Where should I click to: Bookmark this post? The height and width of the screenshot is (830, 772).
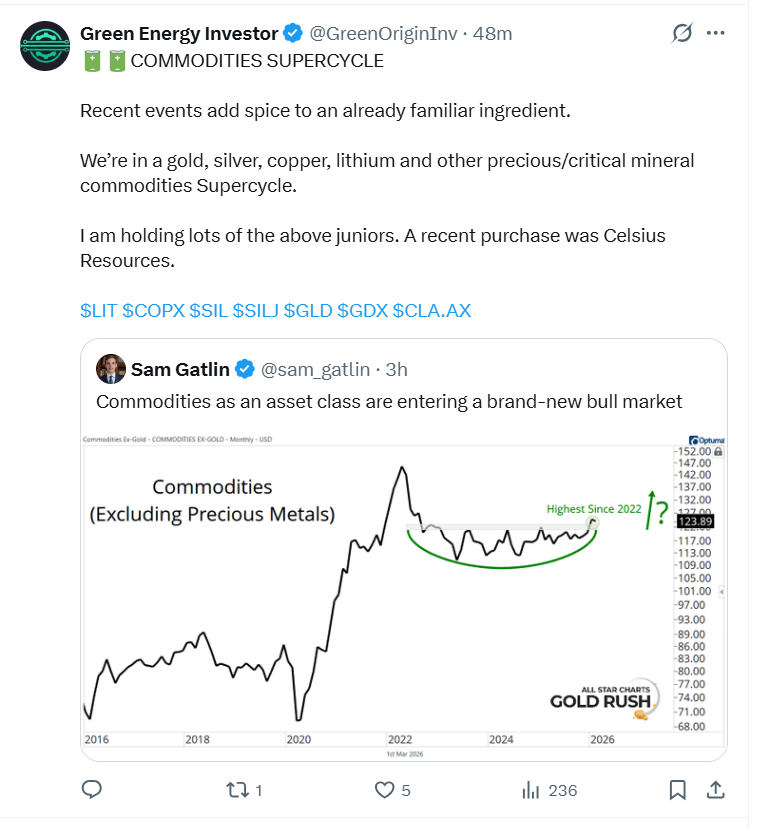tap(677, 790)
